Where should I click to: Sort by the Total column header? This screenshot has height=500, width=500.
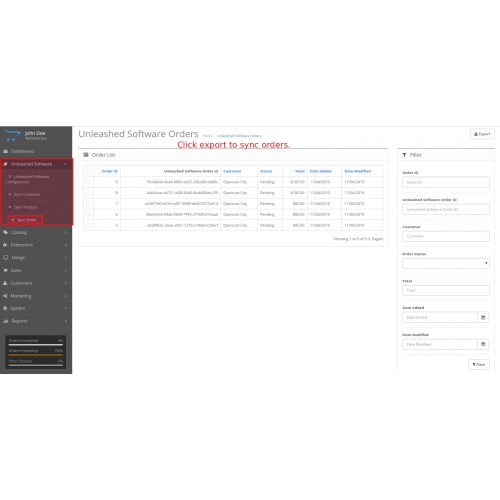click(x=300, y=171)
